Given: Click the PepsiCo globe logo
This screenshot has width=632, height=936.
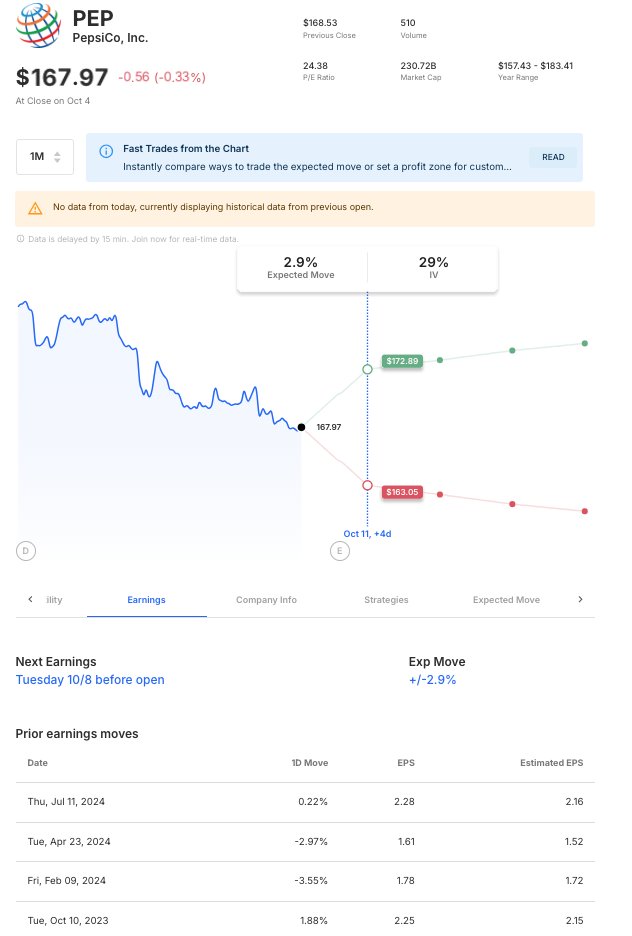Looking at the screenshot, I should point(38,26).
